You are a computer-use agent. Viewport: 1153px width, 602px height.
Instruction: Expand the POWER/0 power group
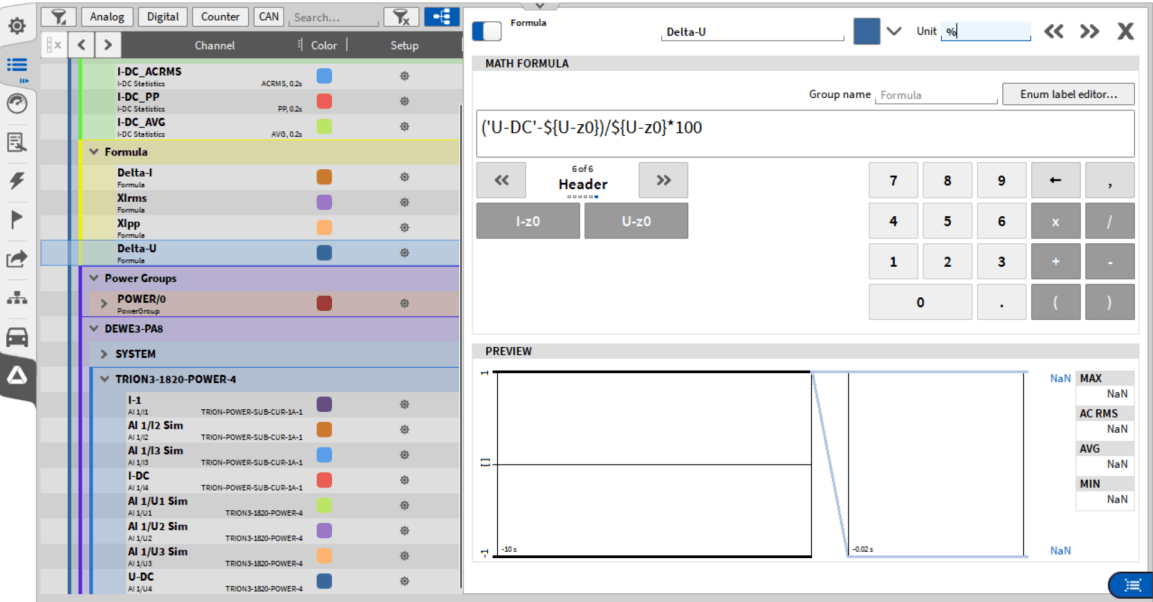[x=104, y=303]
